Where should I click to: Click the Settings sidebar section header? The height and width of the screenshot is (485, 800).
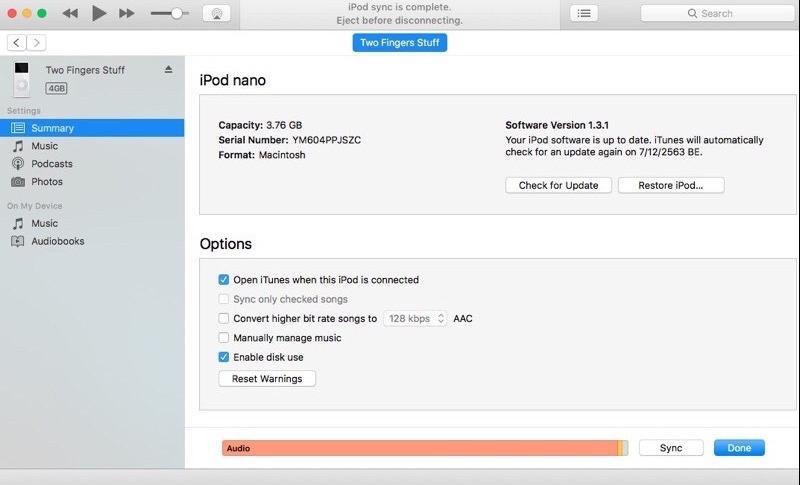click(x=23, y=111)
